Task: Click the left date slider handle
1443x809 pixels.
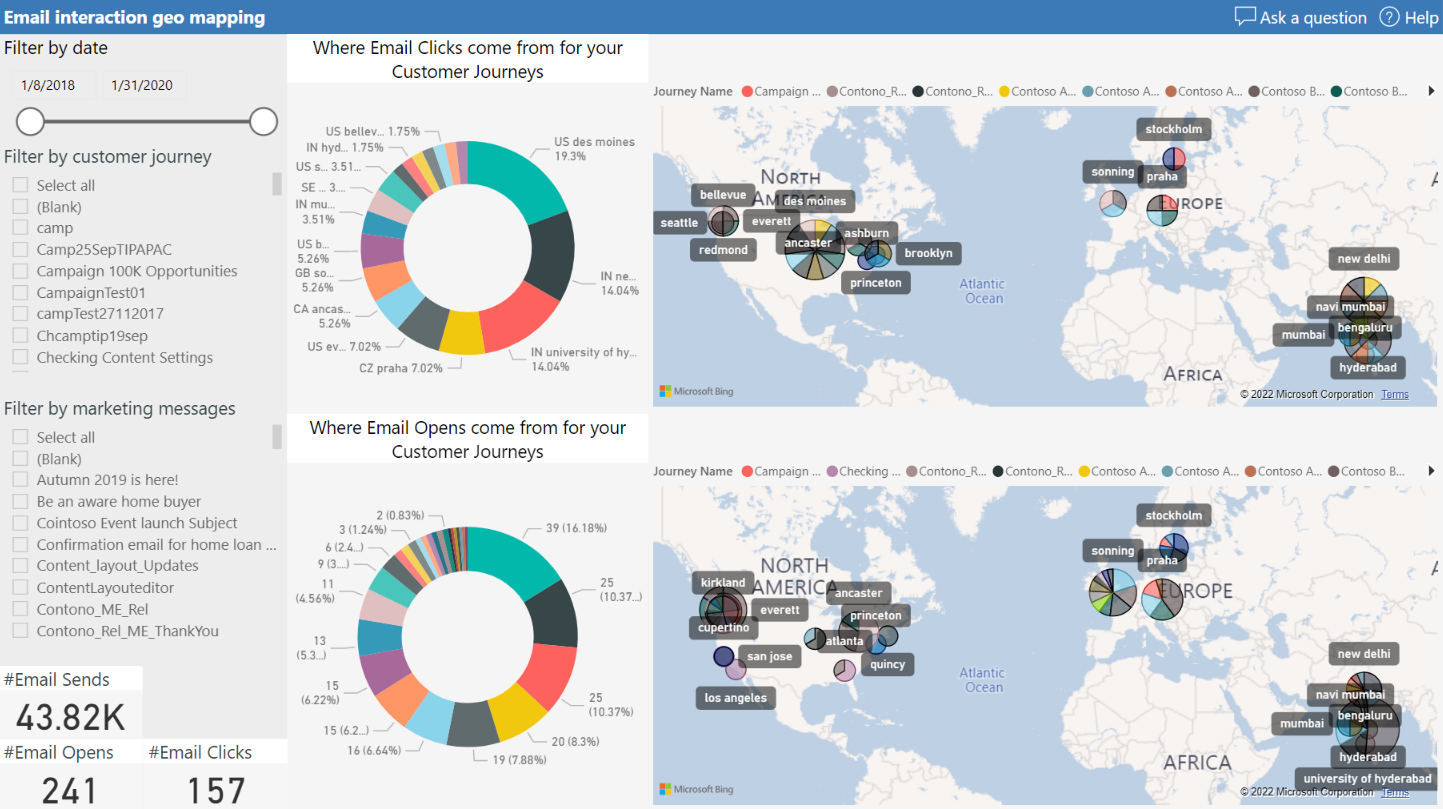Action: [x=31, y=122]
